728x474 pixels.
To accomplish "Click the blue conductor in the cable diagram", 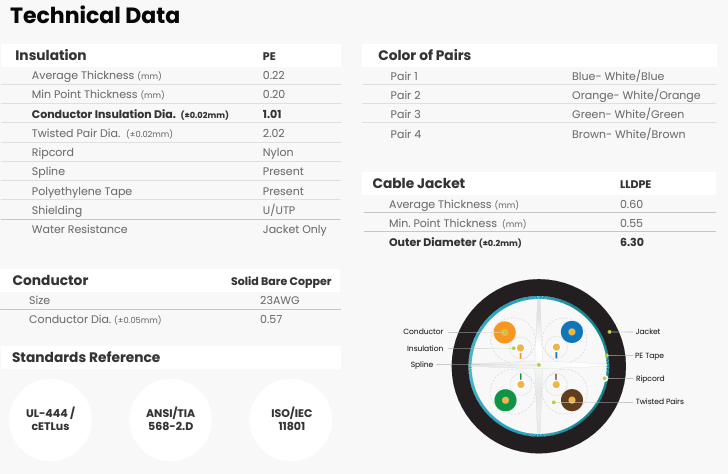I will pos(572,332).
